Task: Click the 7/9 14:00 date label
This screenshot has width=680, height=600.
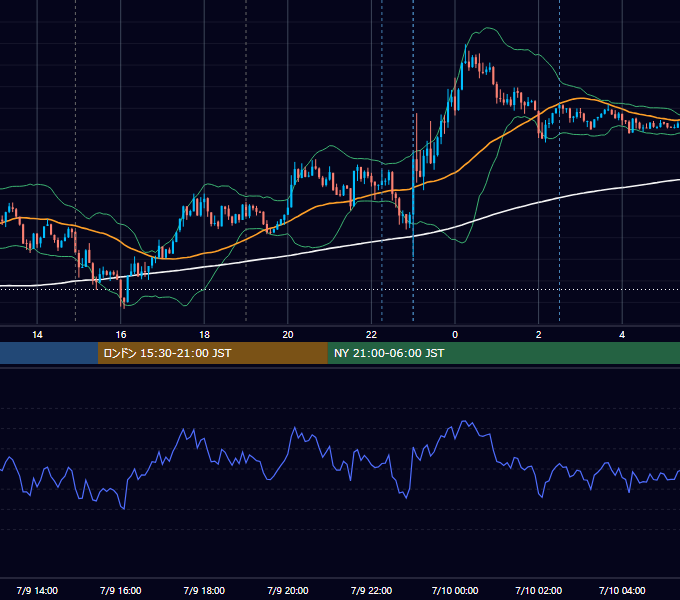Action: click(x=37, y=590)
